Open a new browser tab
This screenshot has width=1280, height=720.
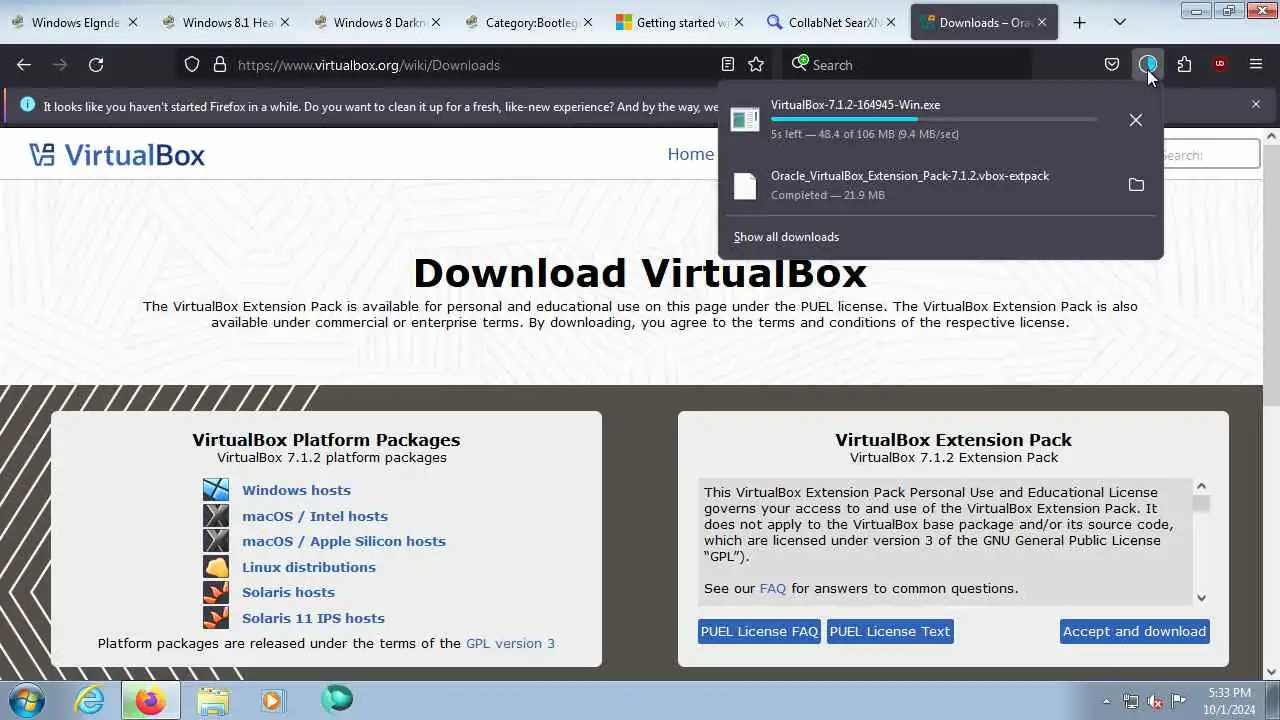pos(1079,22)
